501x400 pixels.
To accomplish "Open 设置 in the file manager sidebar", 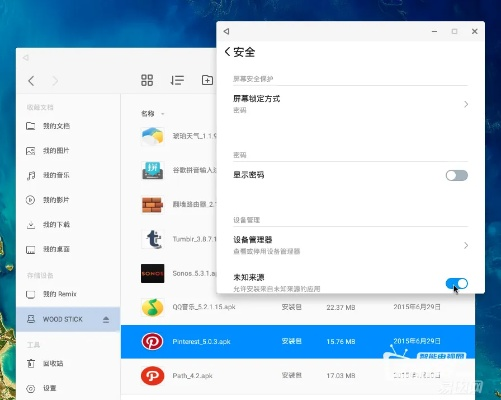I will [68, 388].
